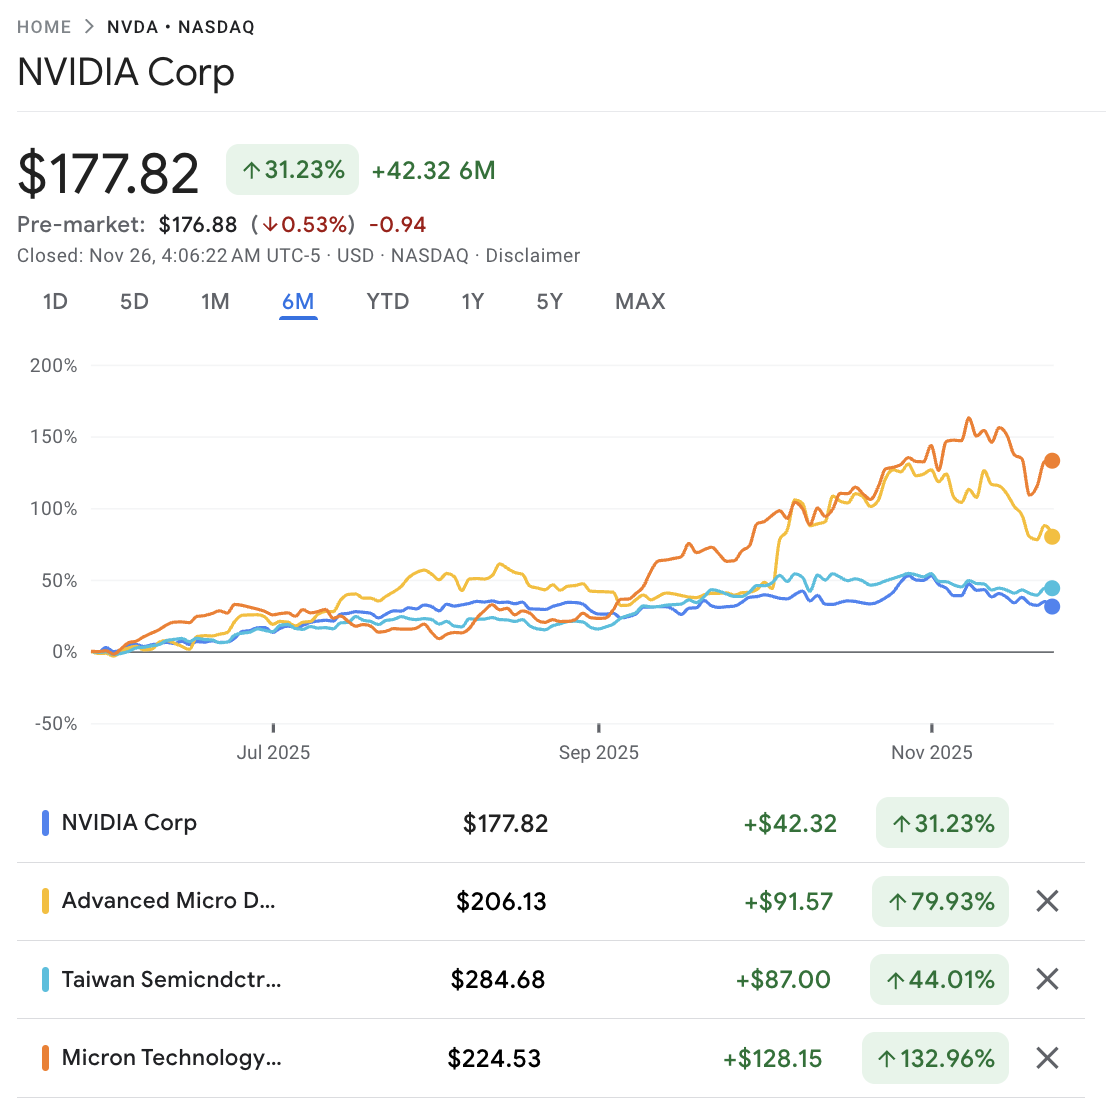Screen dimensions: 1106x1114
Task: Switch to the 1M chart
Action: click(x=215, y=301)
